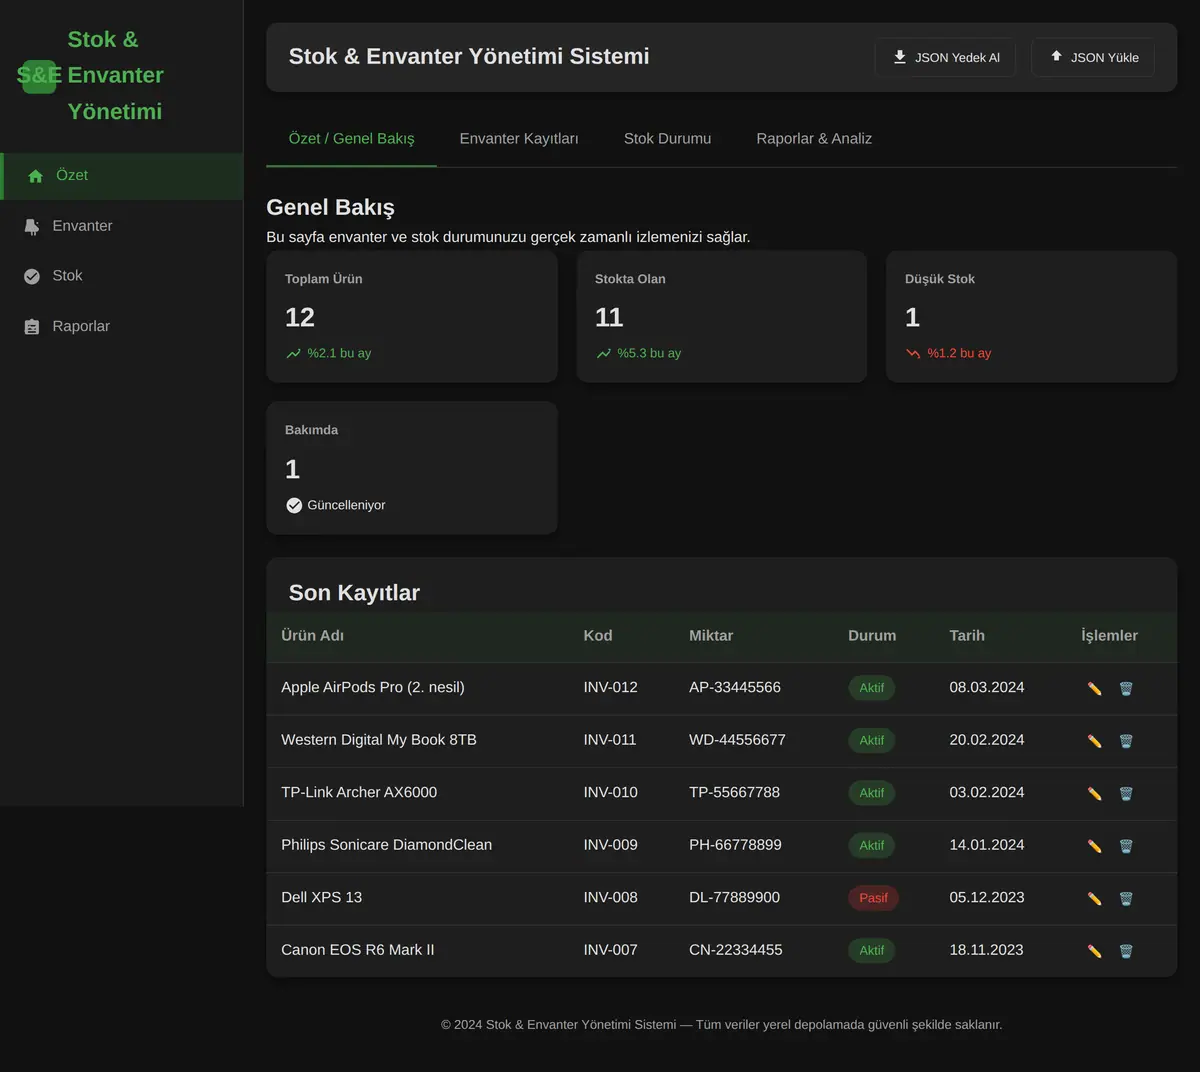Click the JSON Yedek Al button

tap(945, 58)
